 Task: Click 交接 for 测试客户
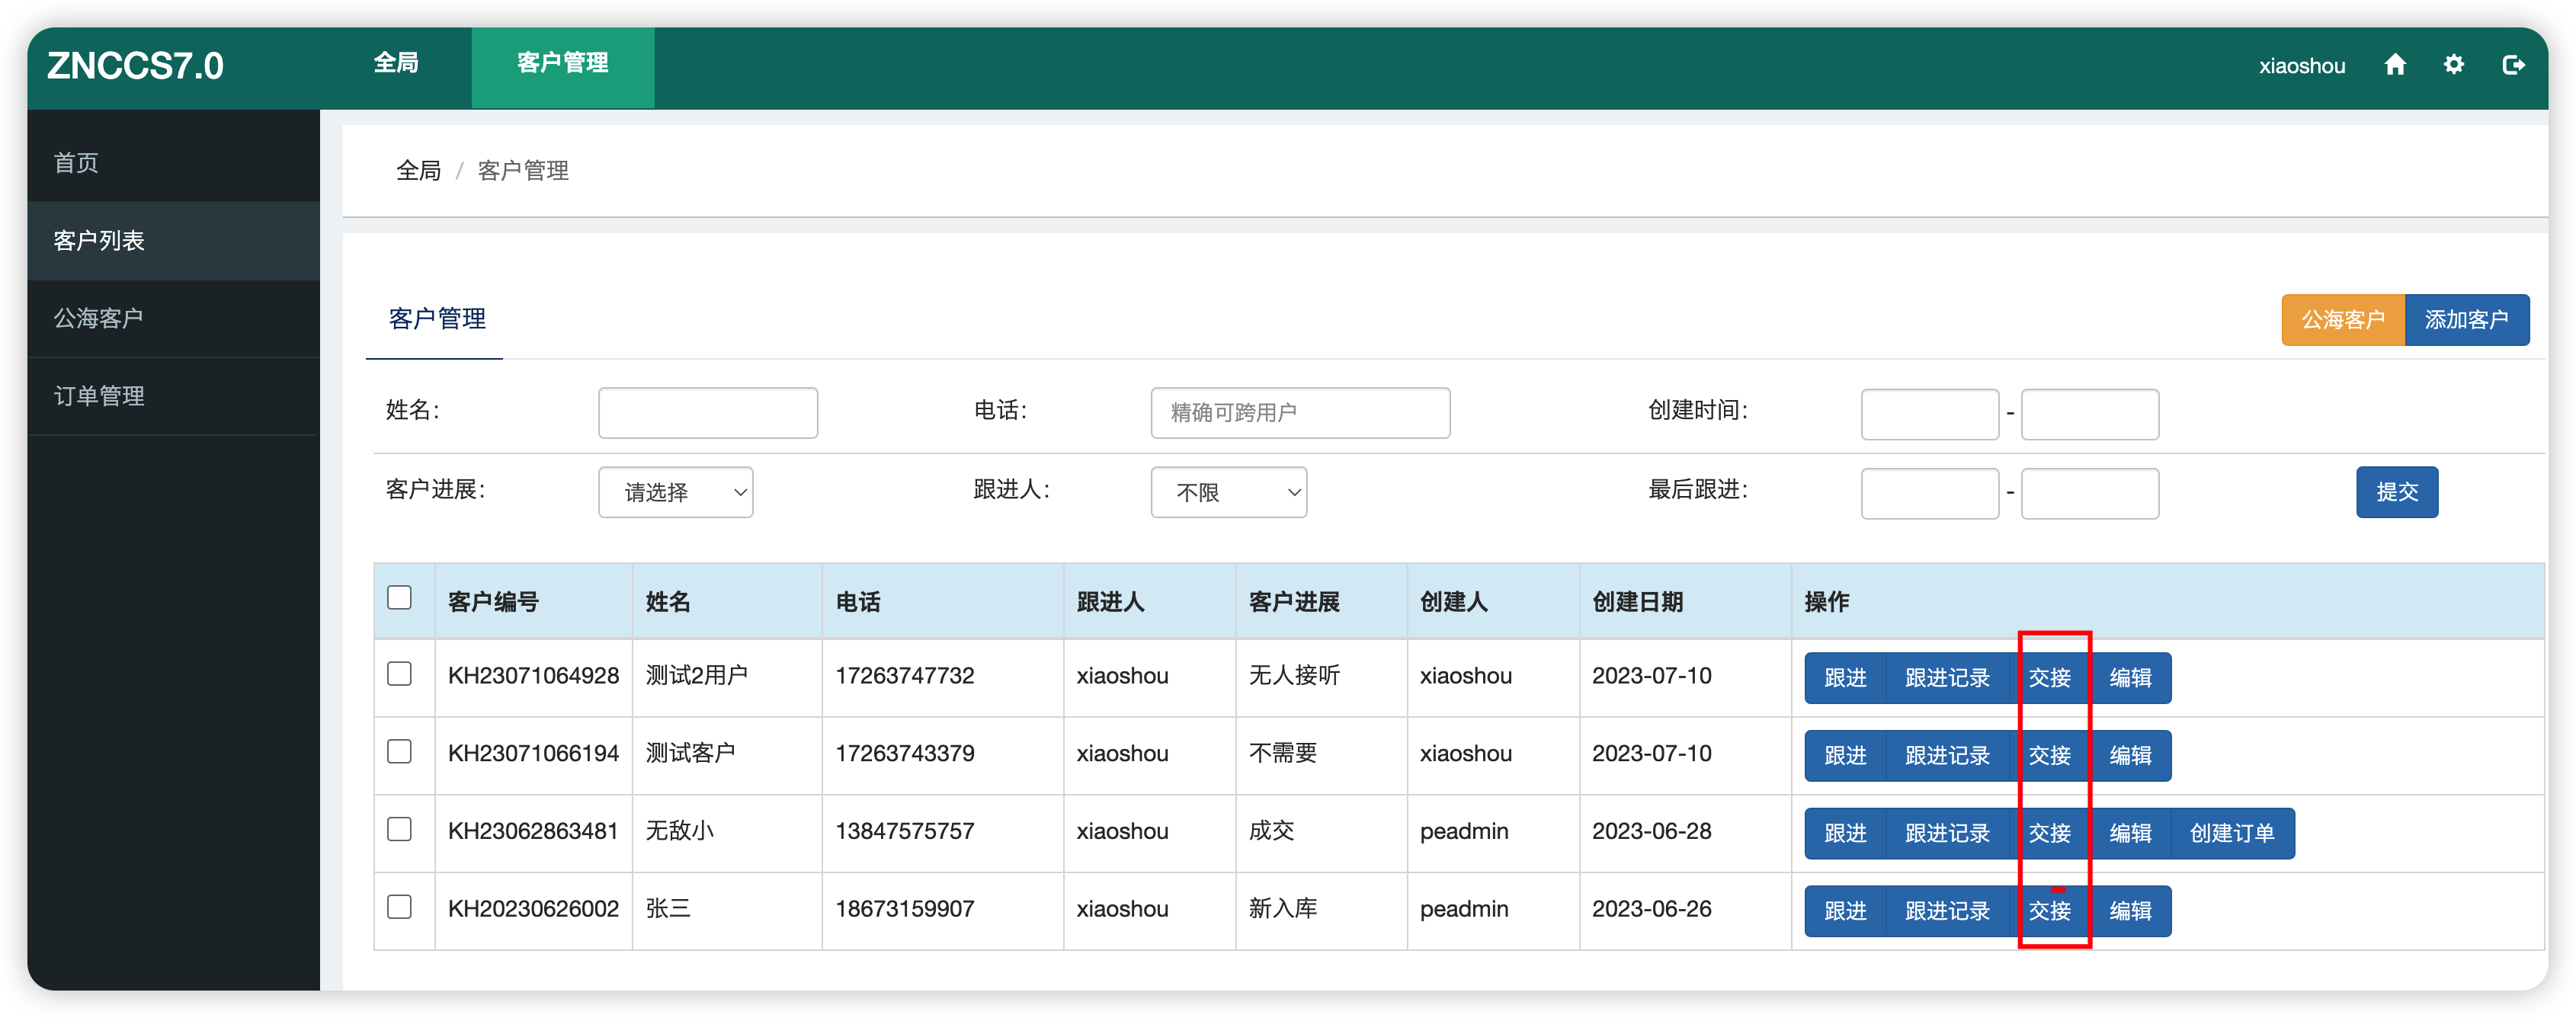pyautogui.click(x=2049, y=755)
